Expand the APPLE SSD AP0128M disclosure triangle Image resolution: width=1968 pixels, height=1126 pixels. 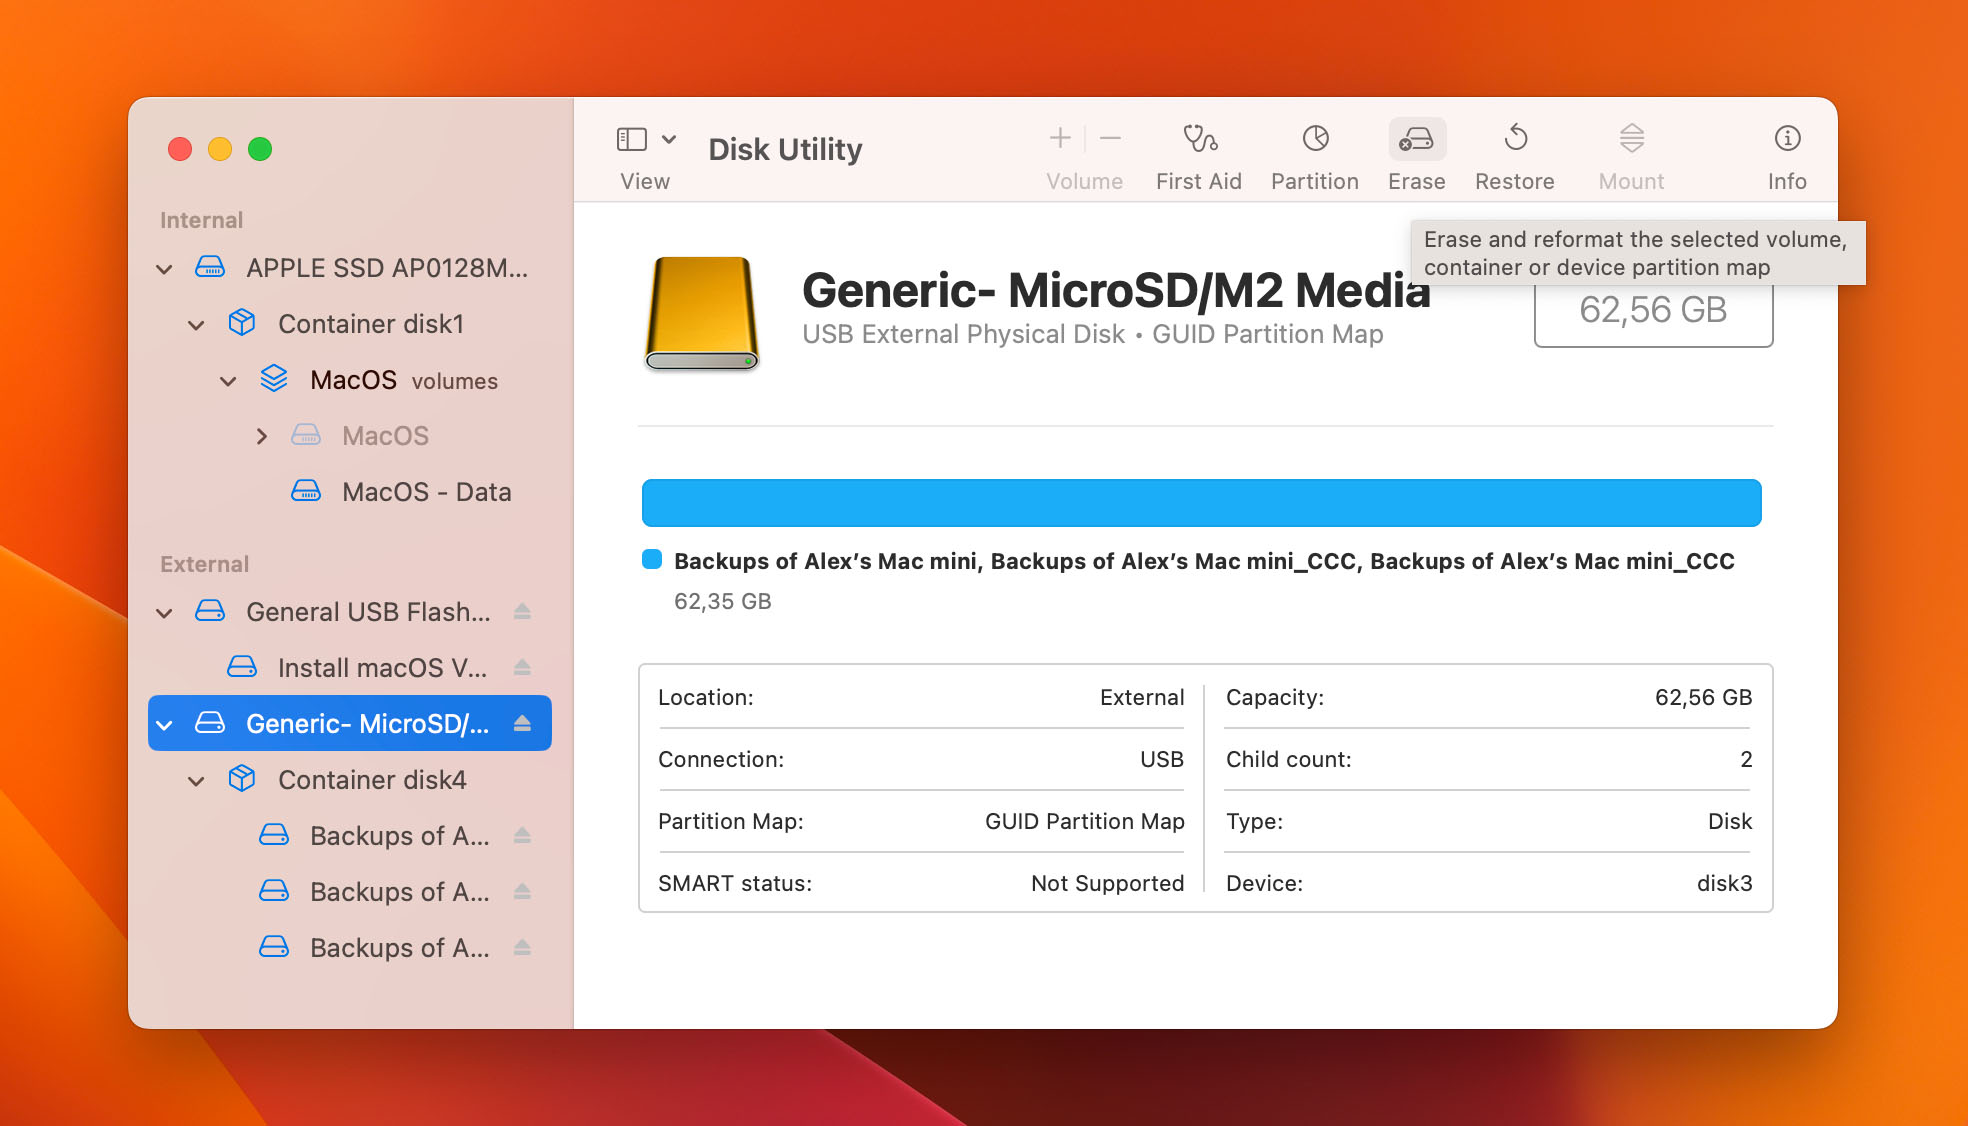(165, 266)
